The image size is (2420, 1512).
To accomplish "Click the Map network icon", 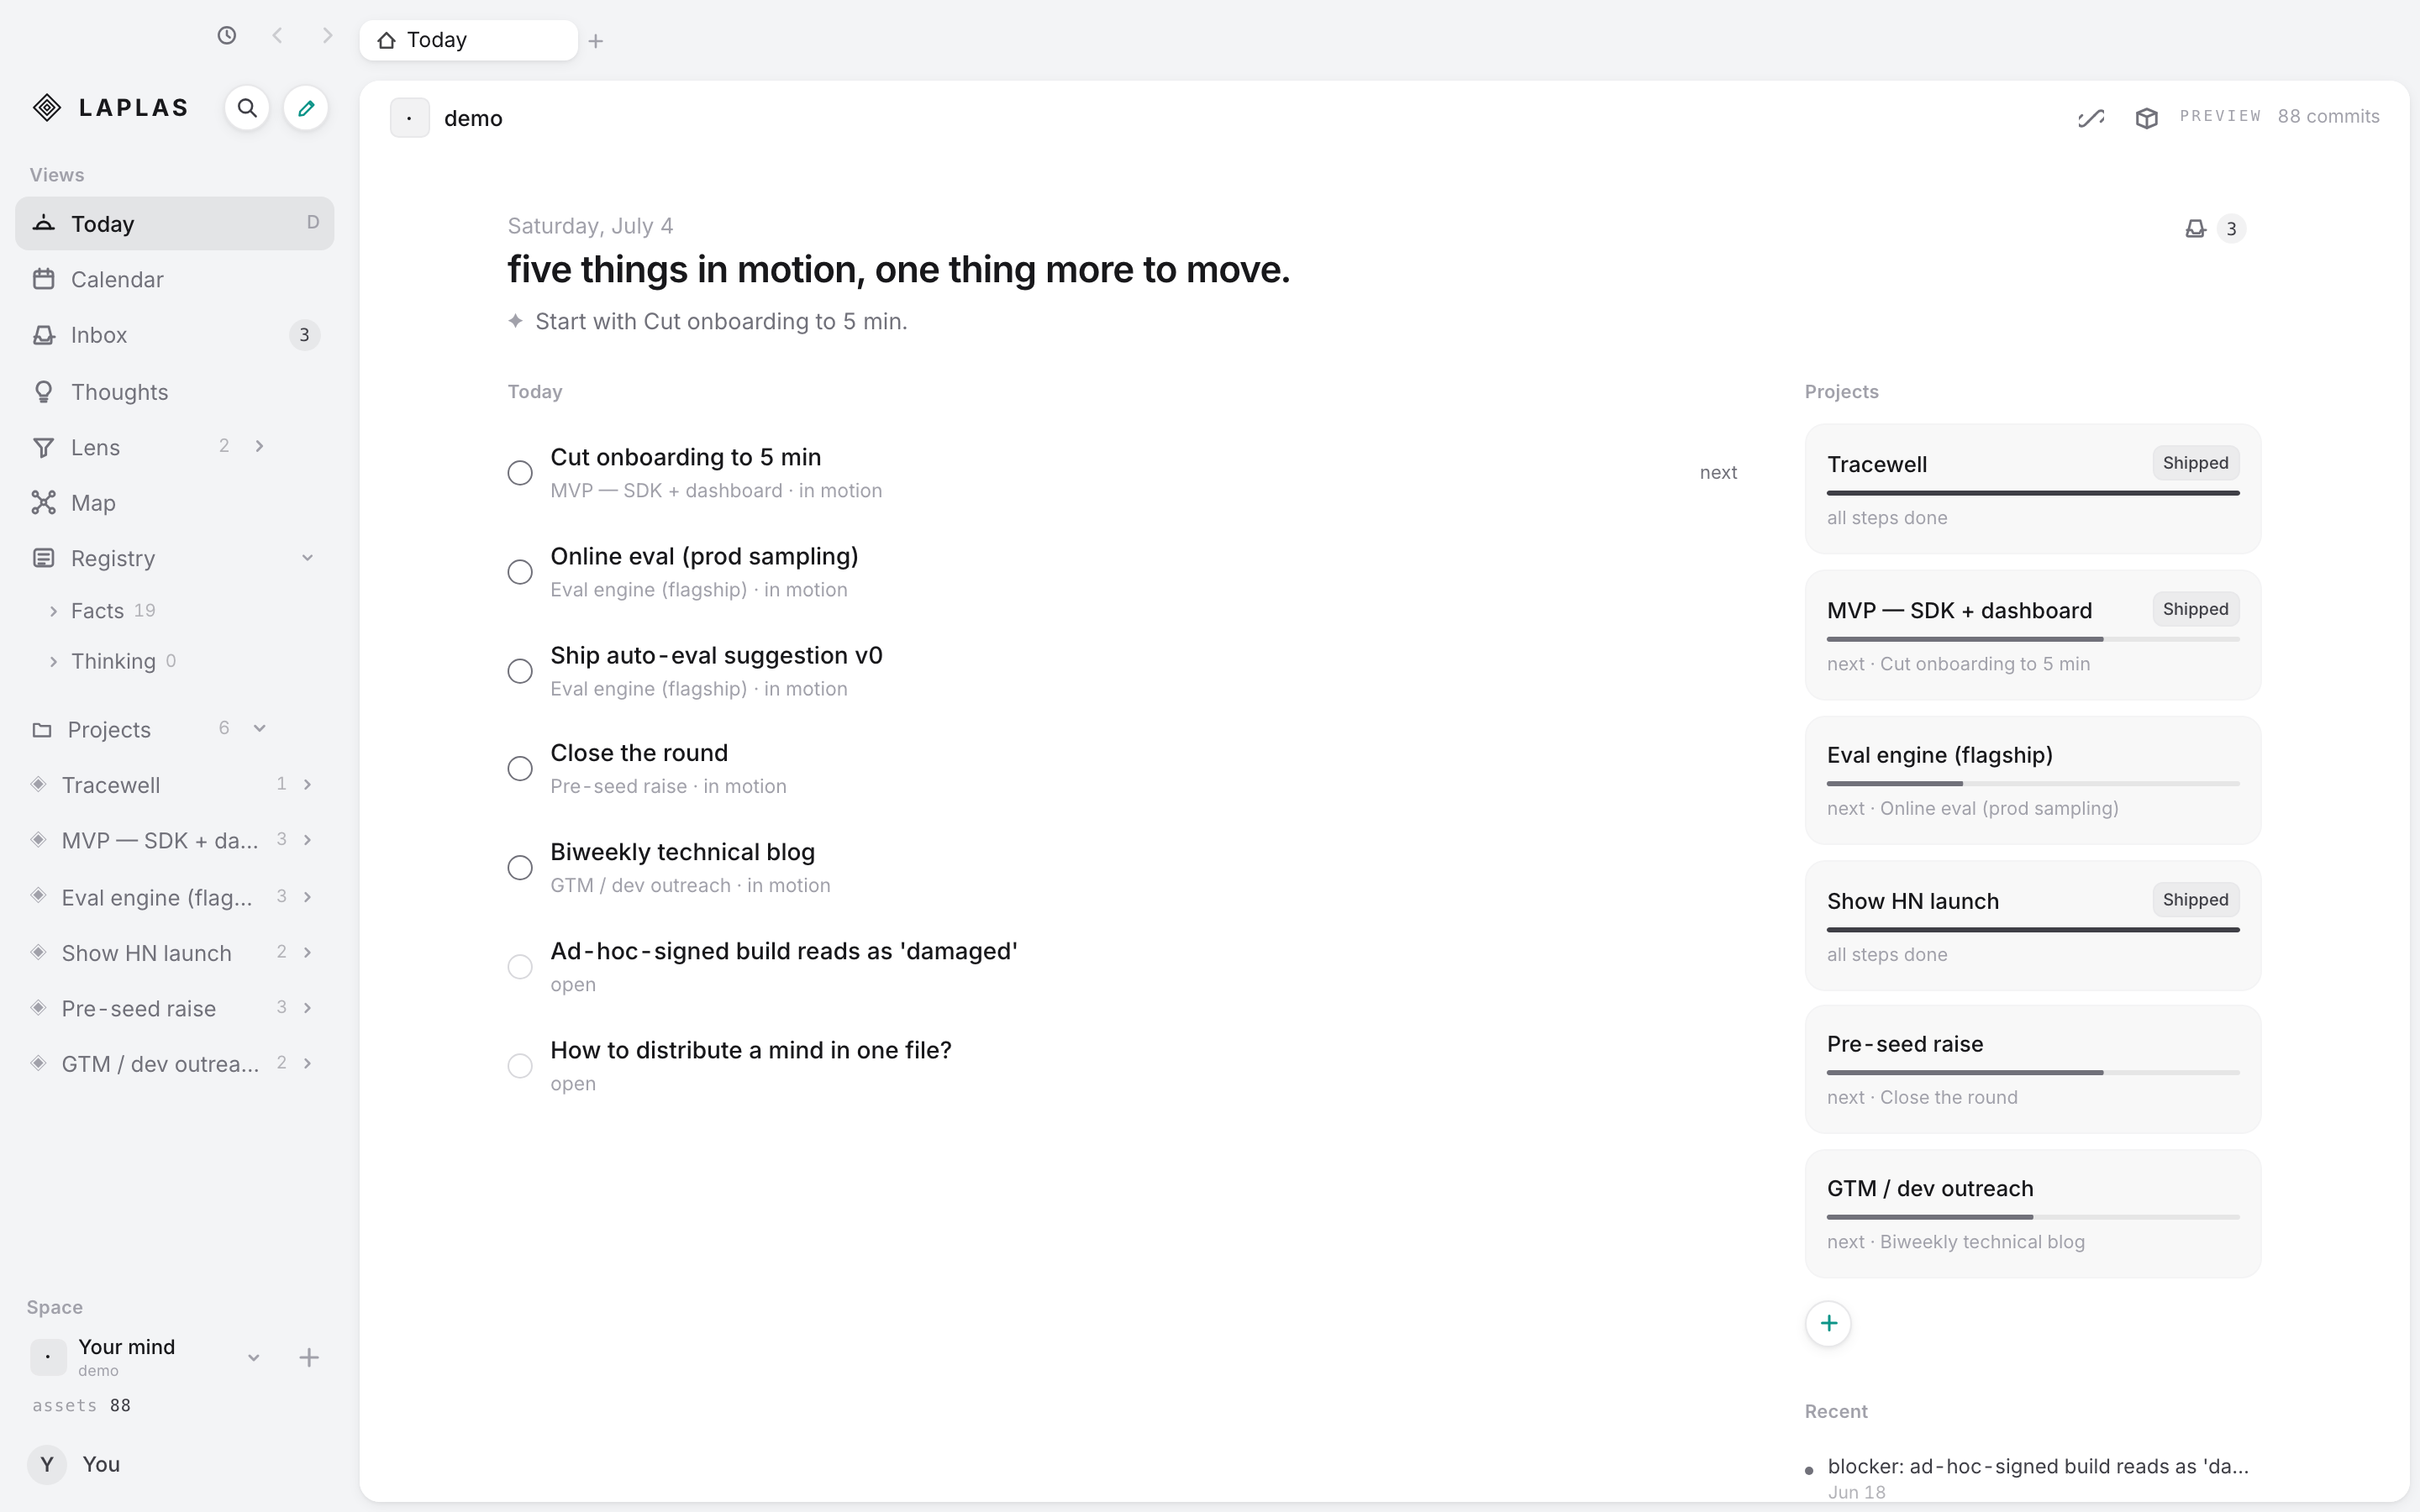I will click(x=43, y=502).
